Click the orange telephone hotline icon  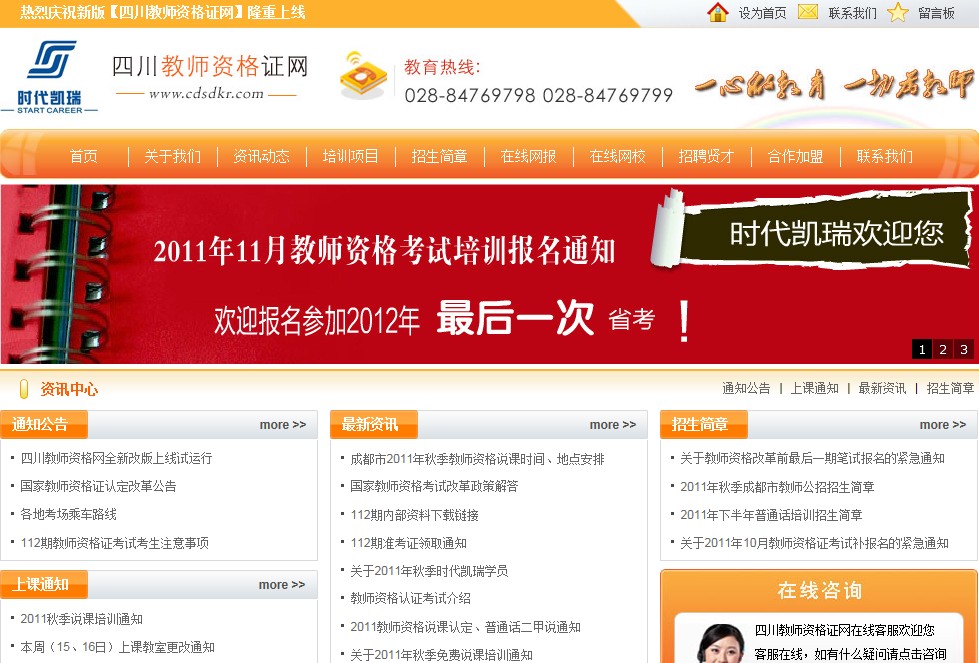pos(362,76)
